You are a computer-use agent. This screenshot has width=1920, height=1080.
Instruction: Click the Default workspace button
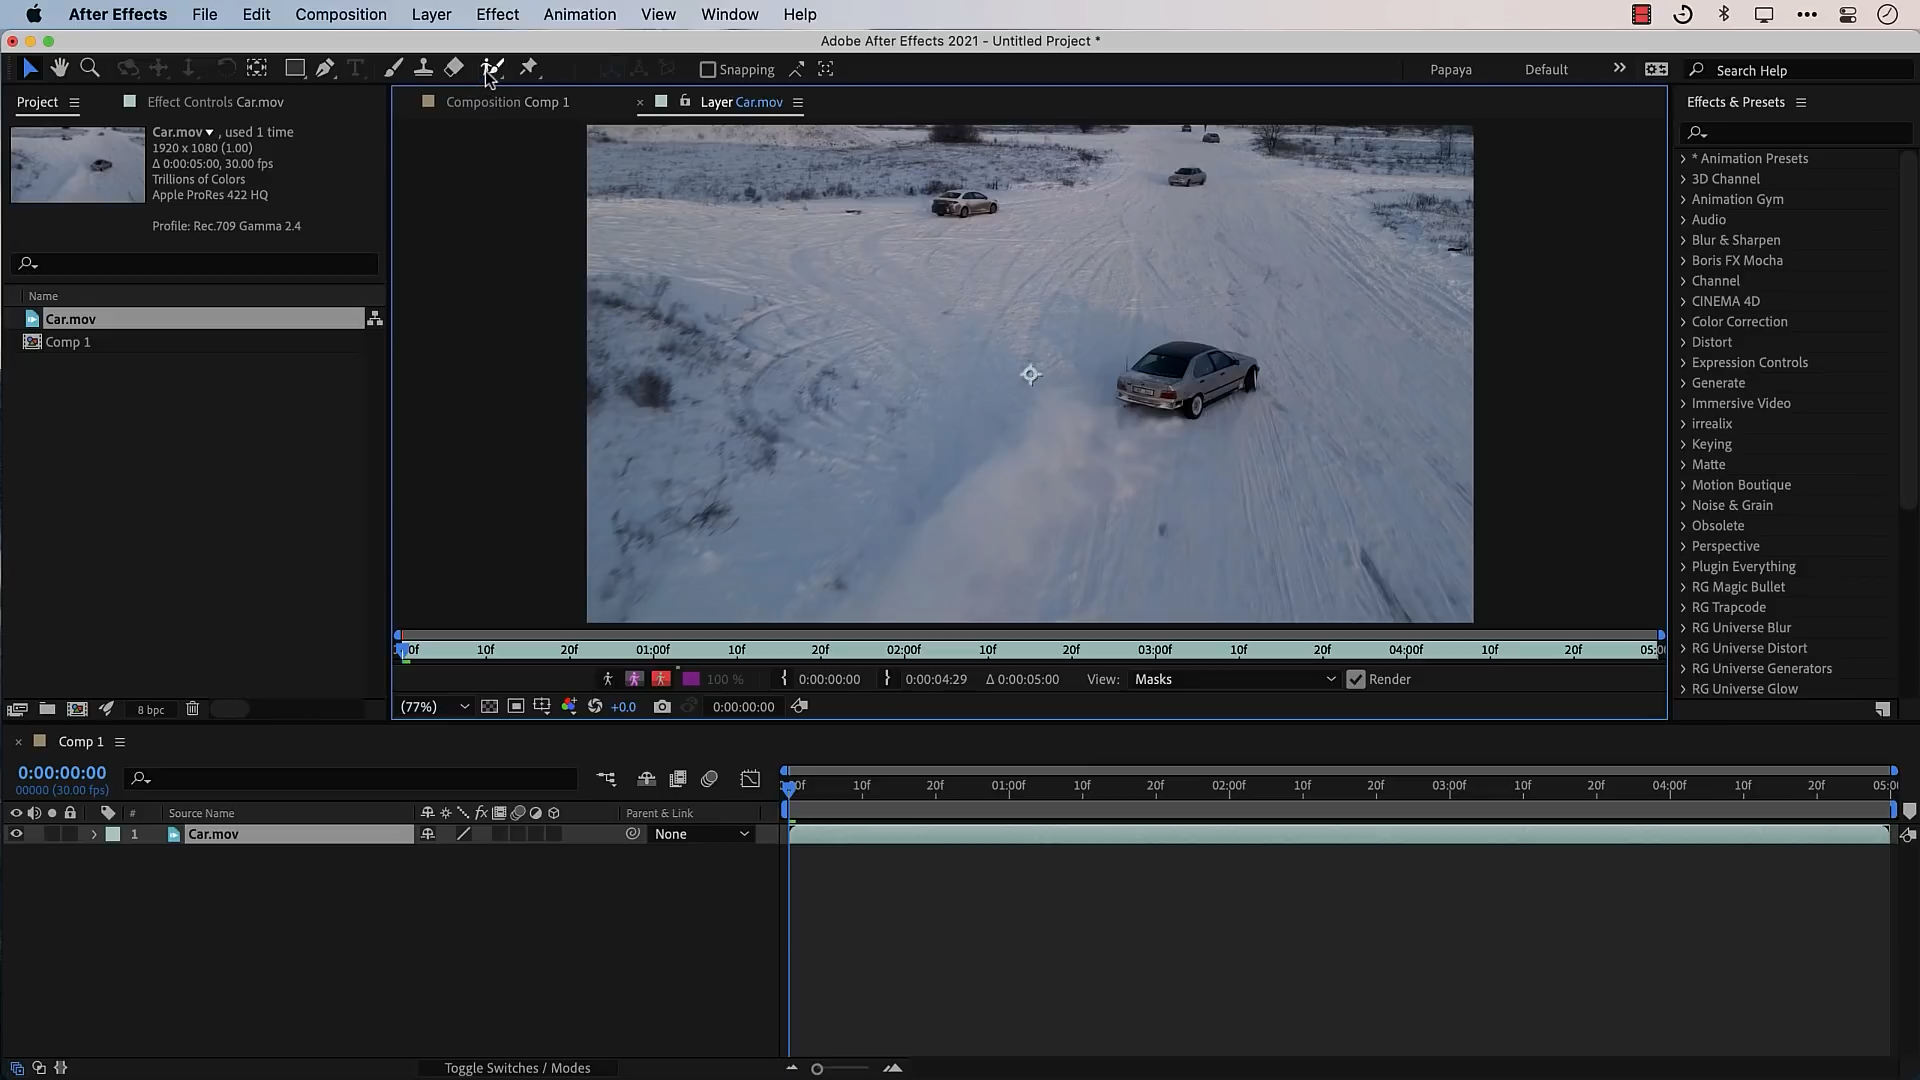click(x=1546, y=70)
